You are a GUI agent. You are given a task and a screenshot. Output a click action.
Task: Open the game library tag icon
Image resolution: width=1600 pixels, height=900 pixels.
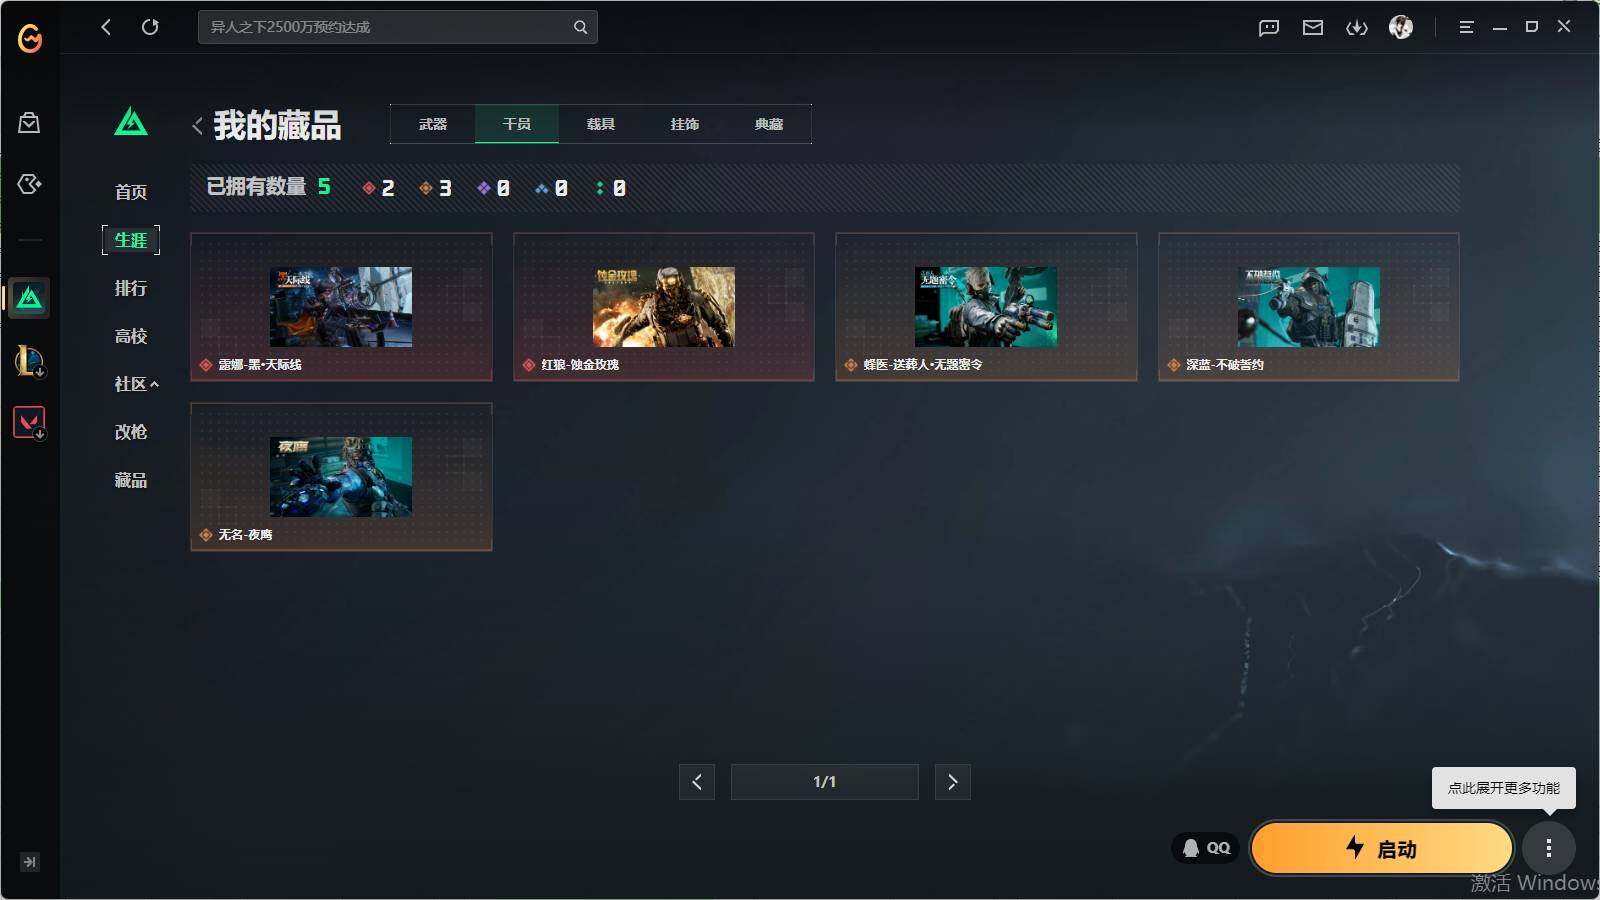[x=29, y=184]
